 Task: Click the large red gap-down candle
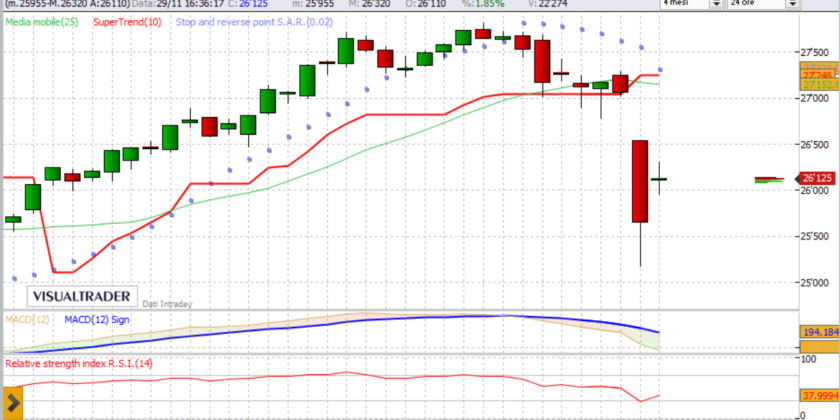640,181
